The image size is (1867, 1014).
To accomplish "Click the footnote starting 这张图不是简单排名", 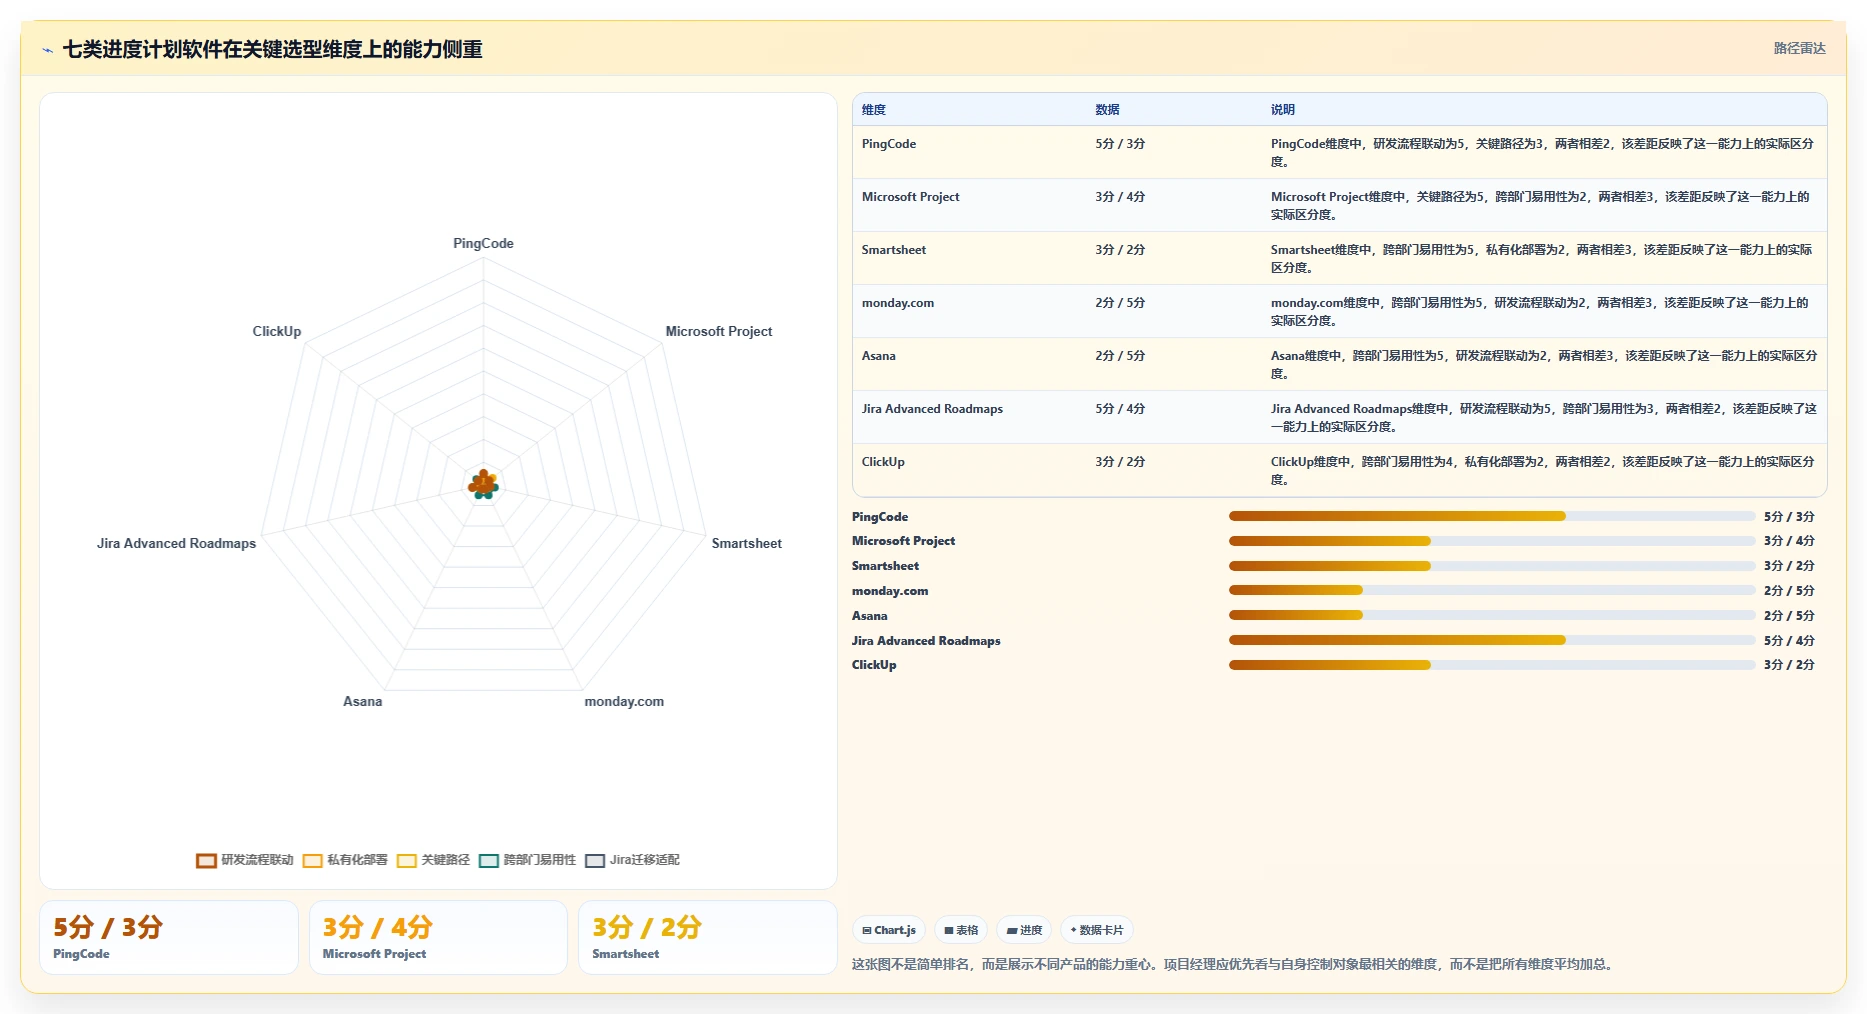I will point(1234,964).
